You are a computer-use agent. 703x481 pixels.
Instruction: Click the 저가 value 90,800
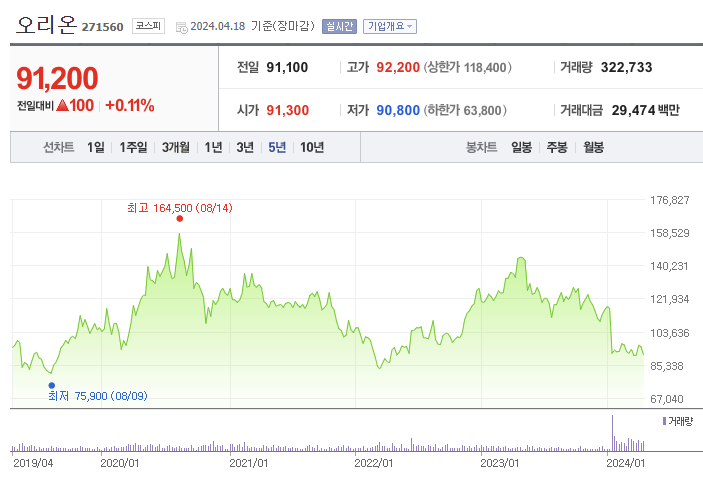pyautogui.click(x=398, y=110)
